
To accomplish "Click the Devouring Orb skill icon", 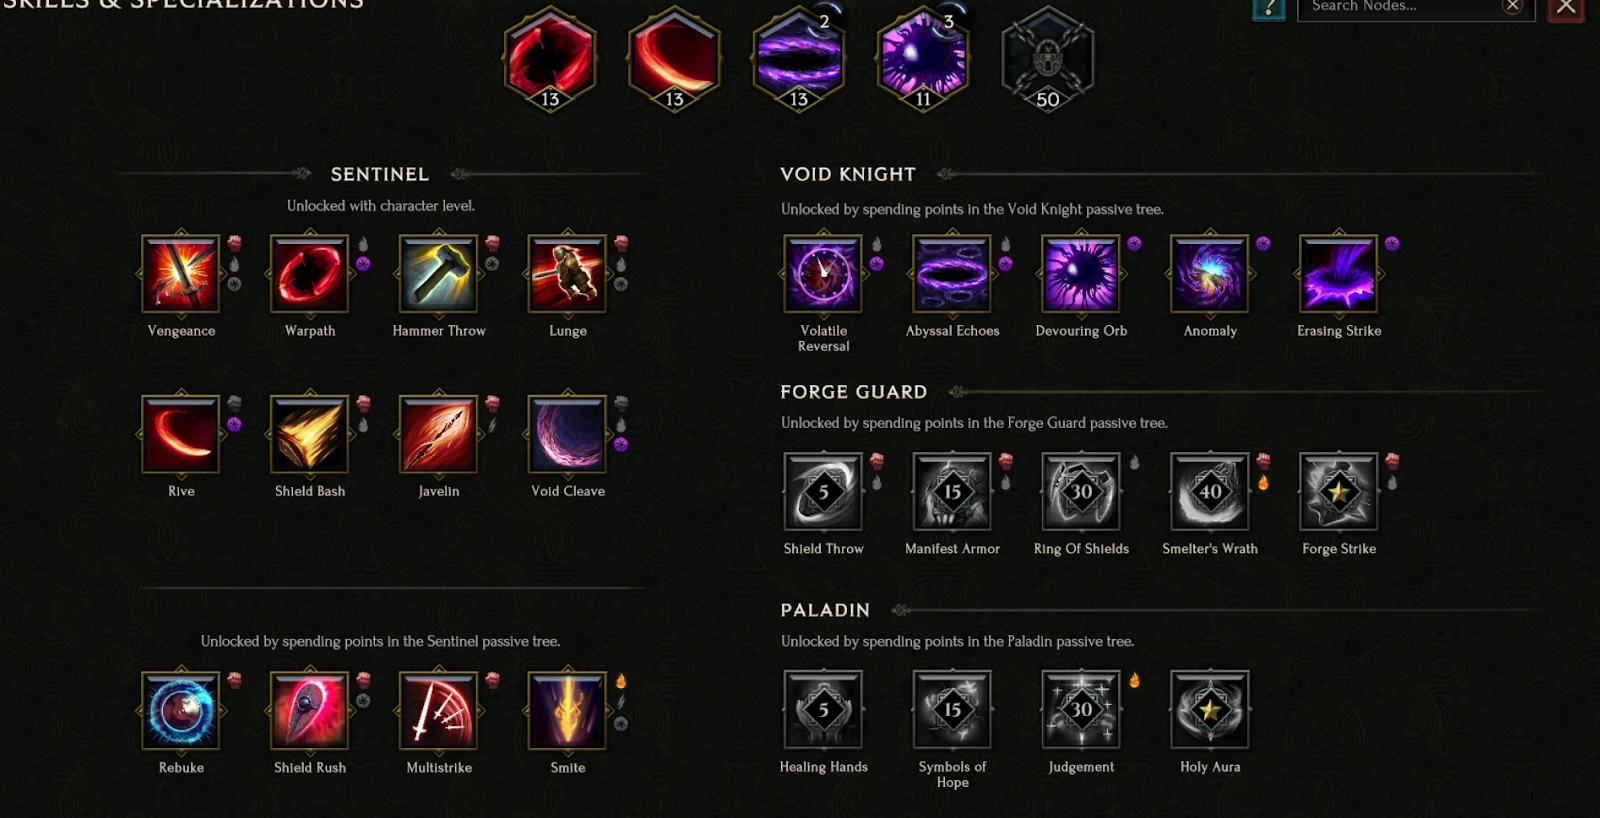I will click(x=1081, y=274).
